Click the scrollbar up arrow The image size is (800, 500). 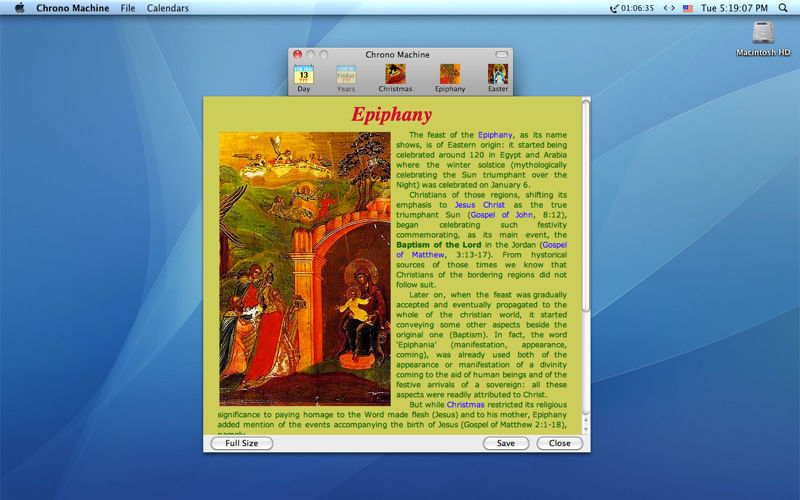pyautogui.click(x=586, y=420)
